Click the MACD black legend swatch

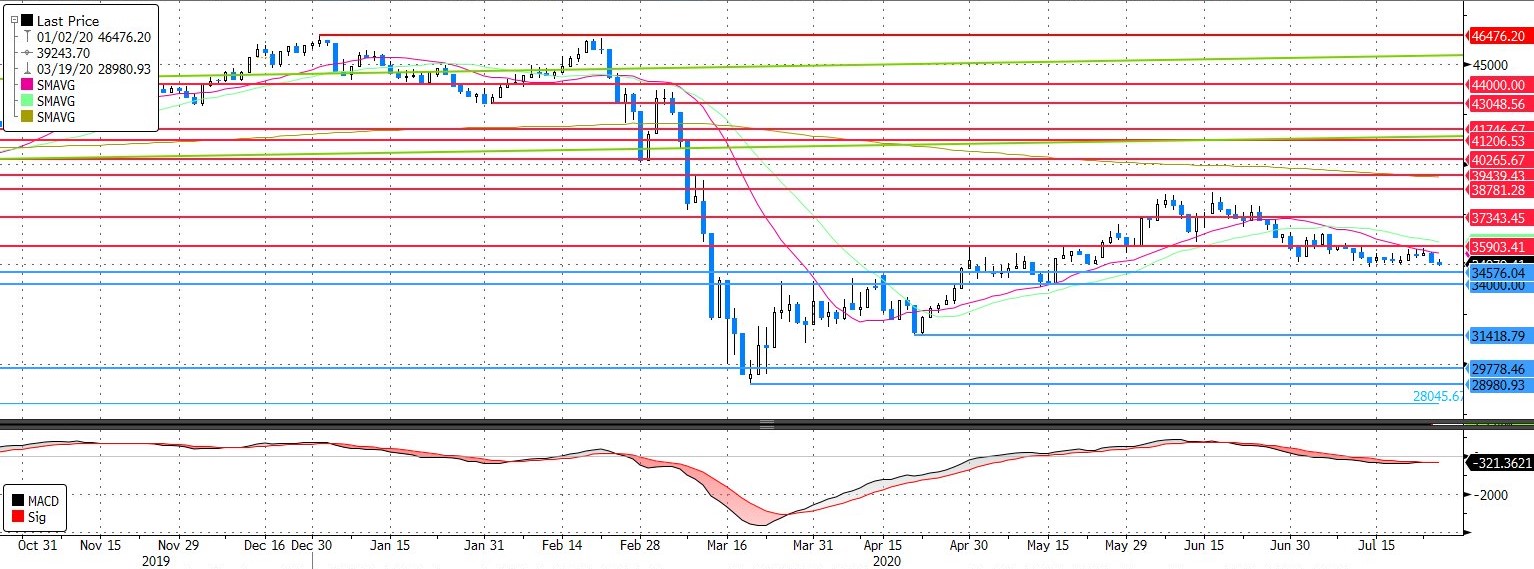click(x=19, y=501)
